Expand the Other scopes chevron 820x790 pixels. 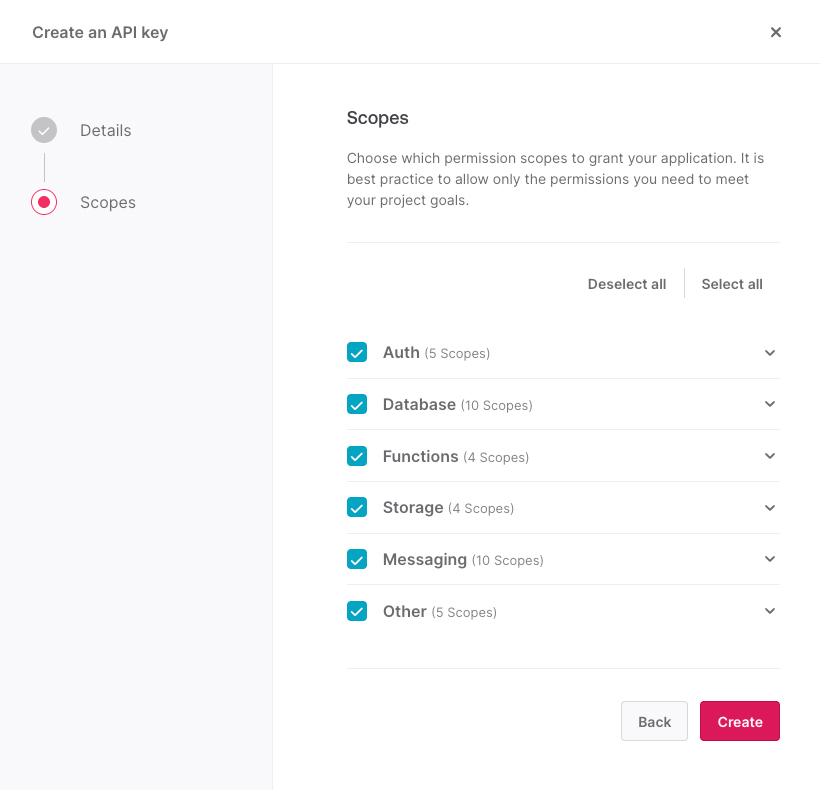click(770, 611)
